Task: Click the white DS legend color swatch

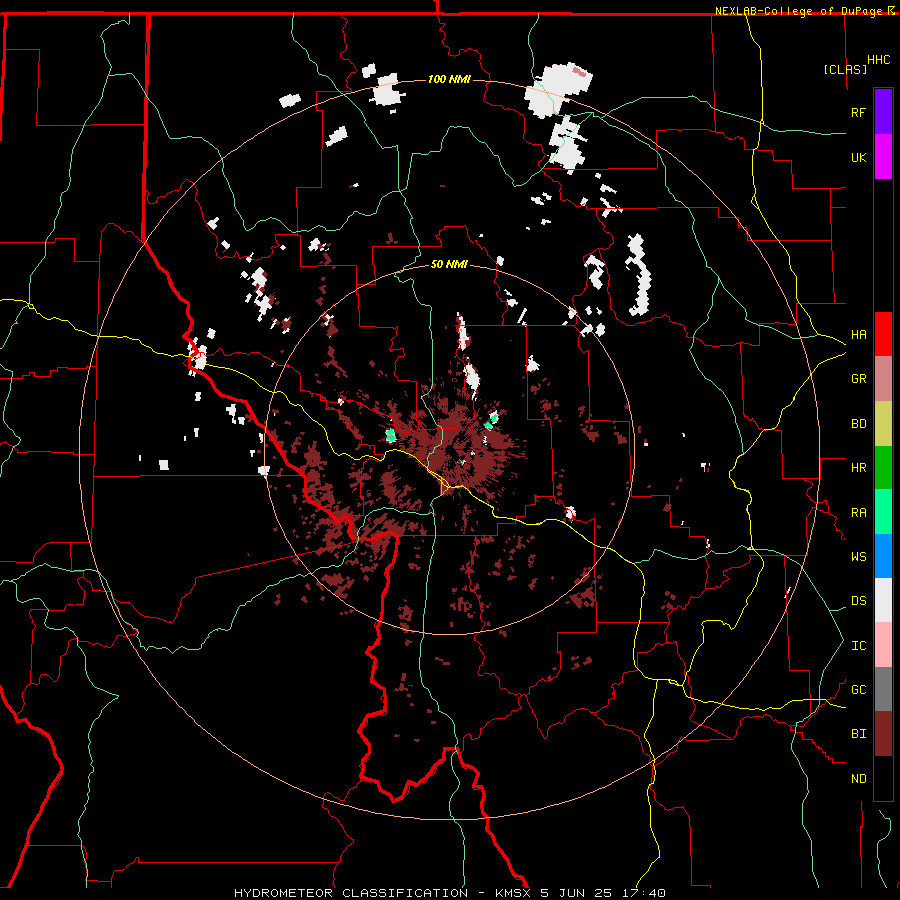Action: (x=883, y=600)
